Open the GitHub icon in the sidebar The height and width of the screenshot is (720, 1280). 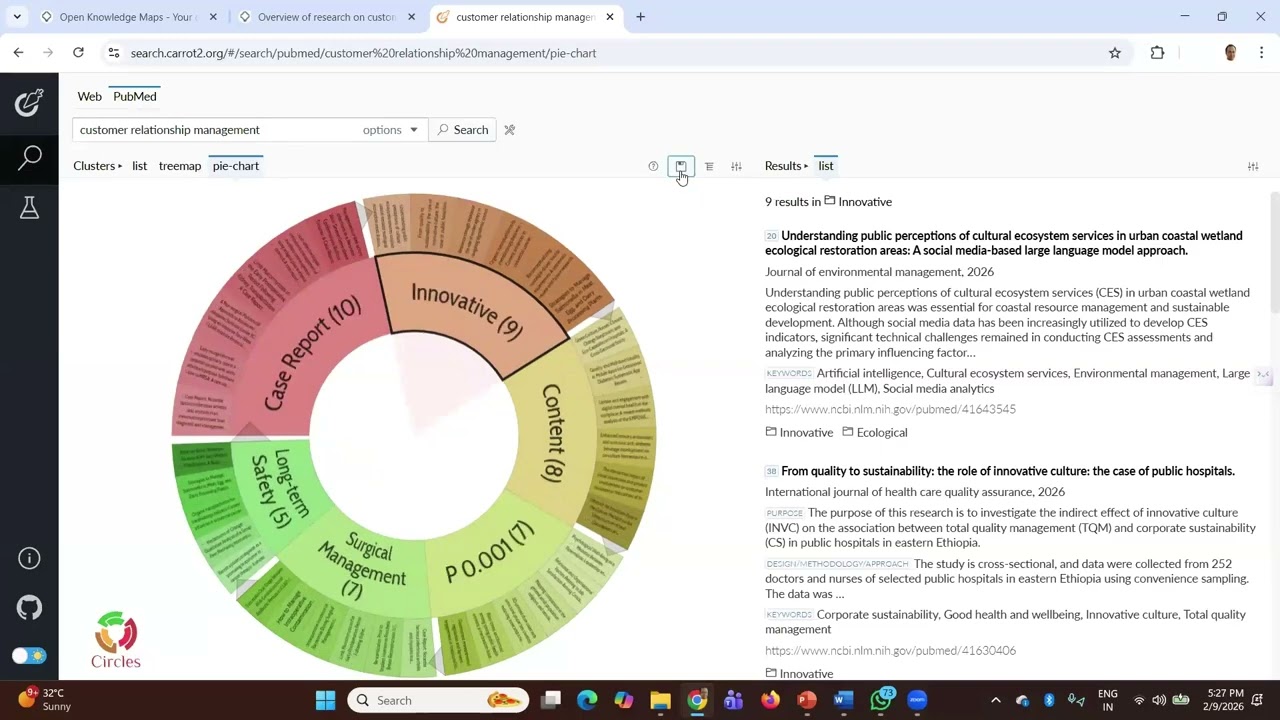(29, 607)
